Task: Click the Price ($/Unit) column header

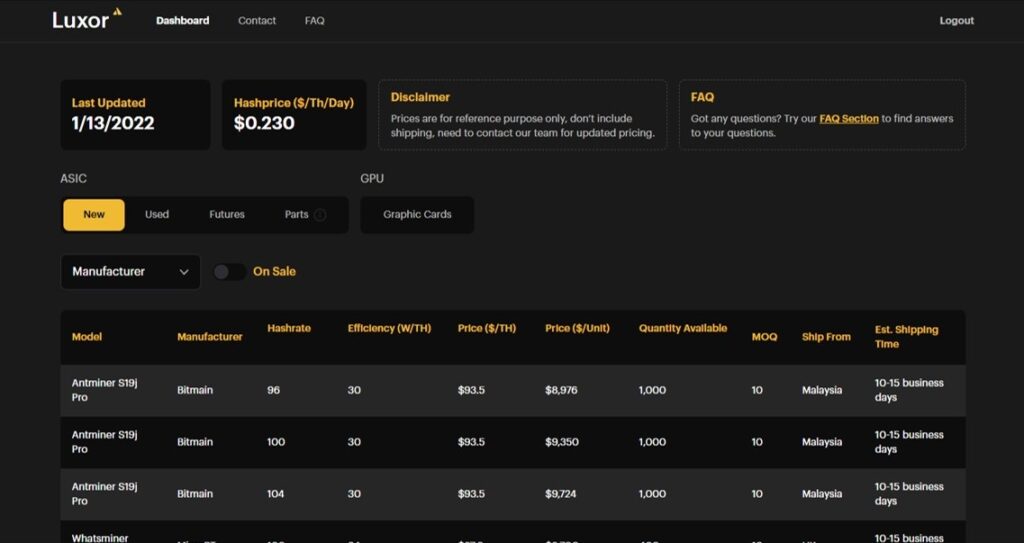Action: (577, 329)
